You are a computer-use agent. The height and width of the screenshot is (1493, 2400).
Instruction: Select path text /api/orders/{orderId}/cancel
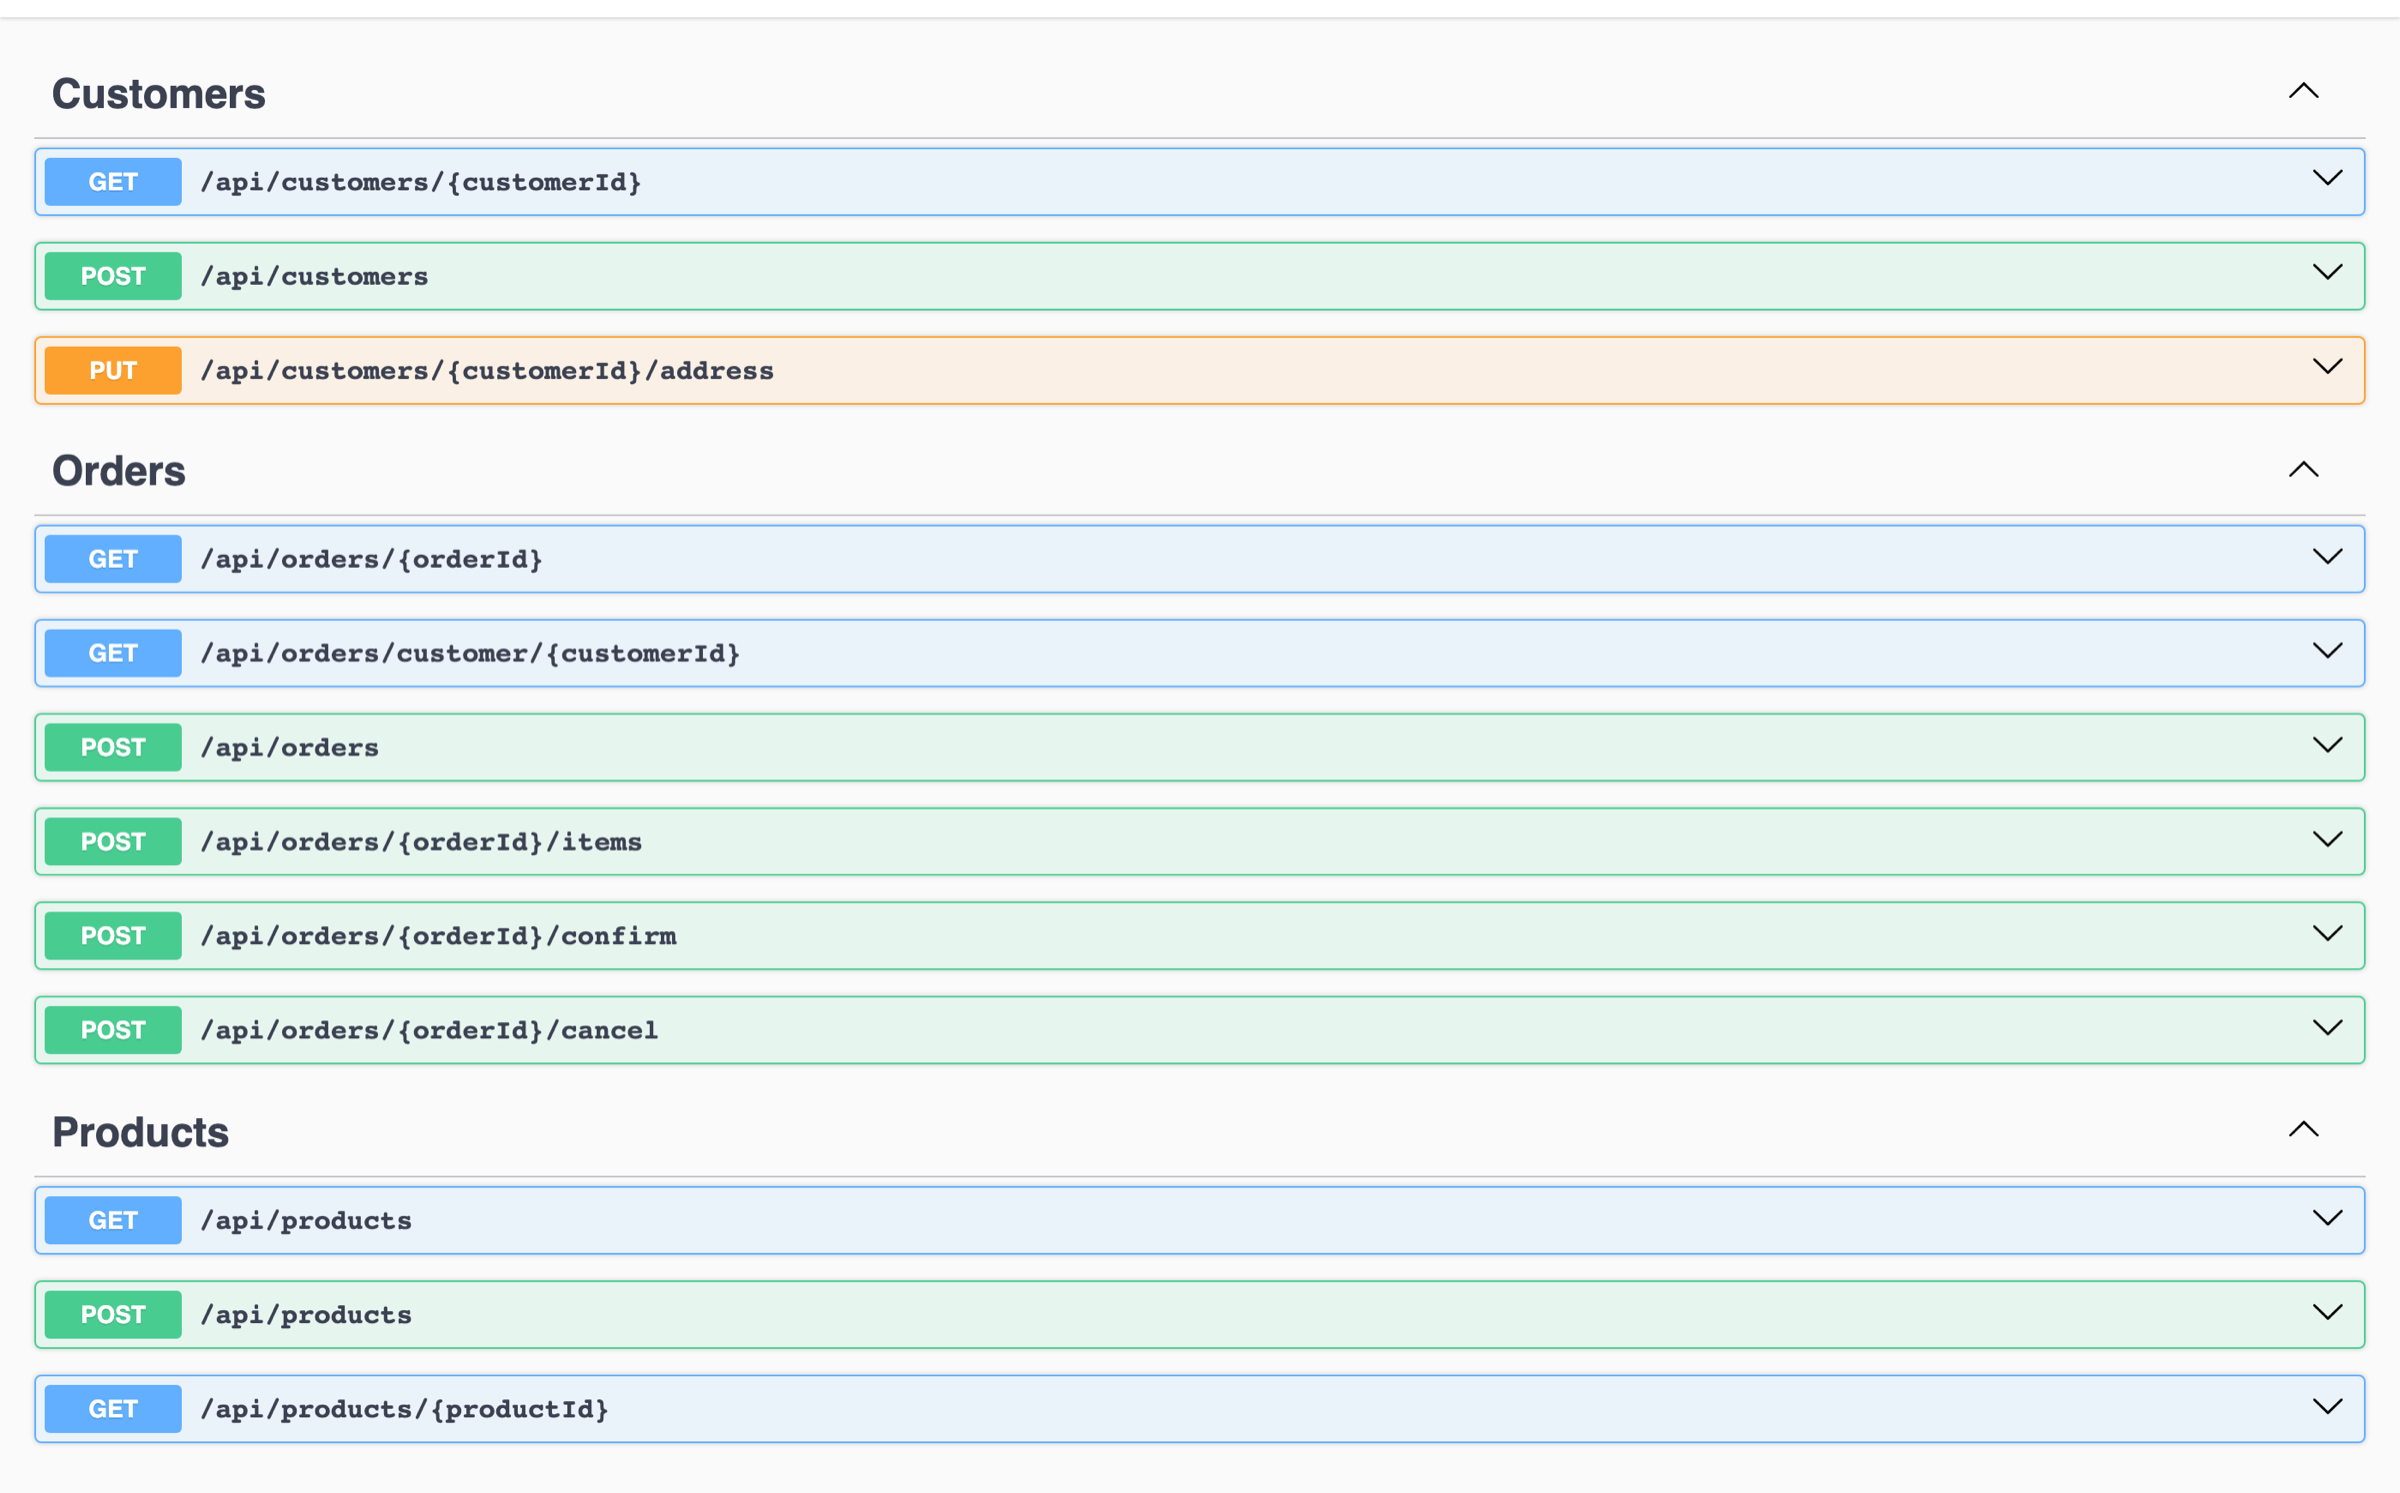[x=429, y=1030]
